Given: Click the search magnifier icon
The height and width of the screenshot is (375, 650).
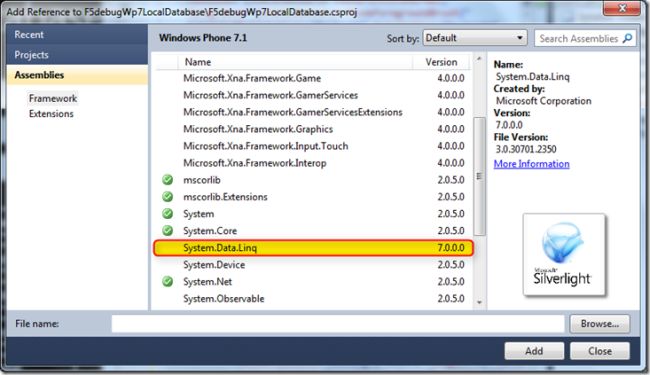Looking at the screenshot, I should [x=628, y=38].
